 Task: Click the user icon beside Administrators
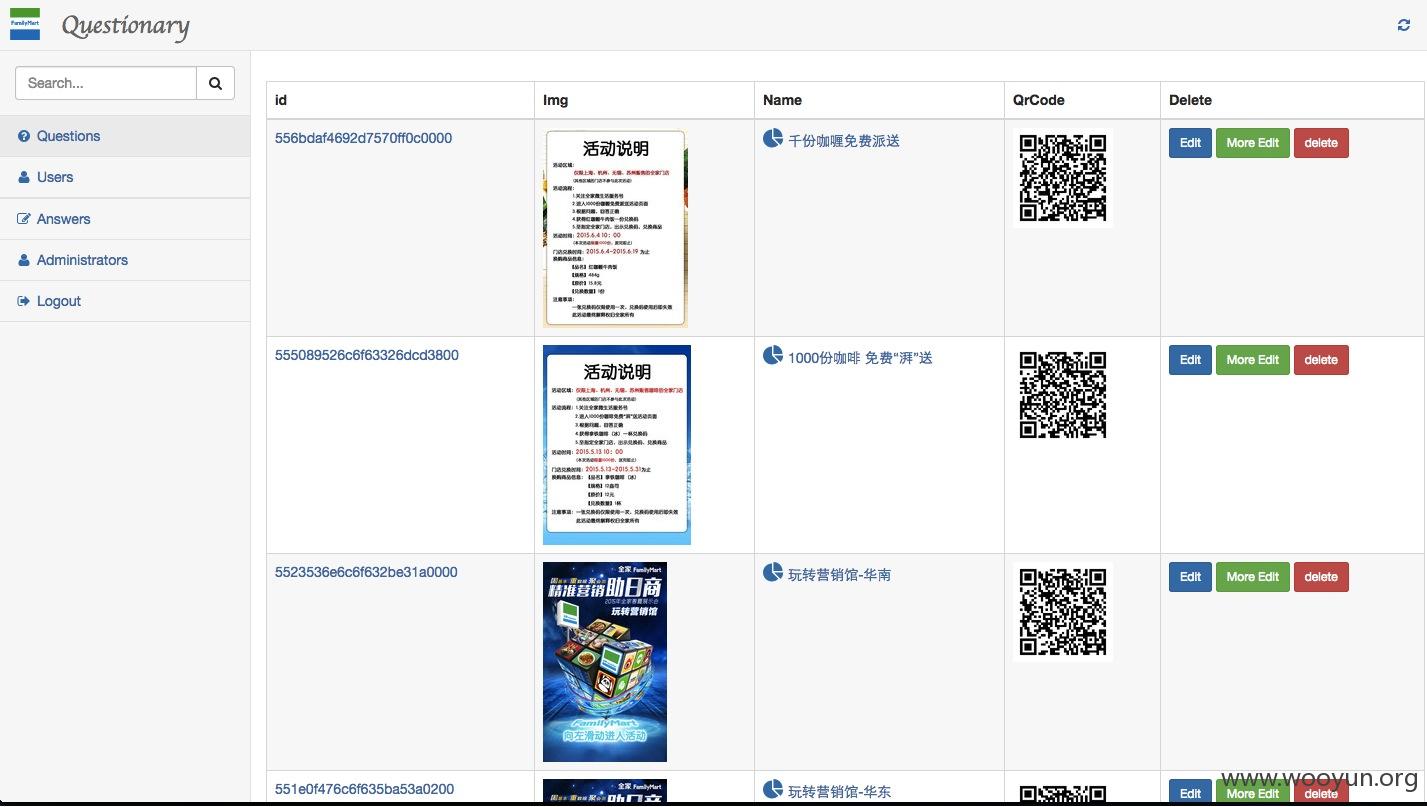(24, 260)
